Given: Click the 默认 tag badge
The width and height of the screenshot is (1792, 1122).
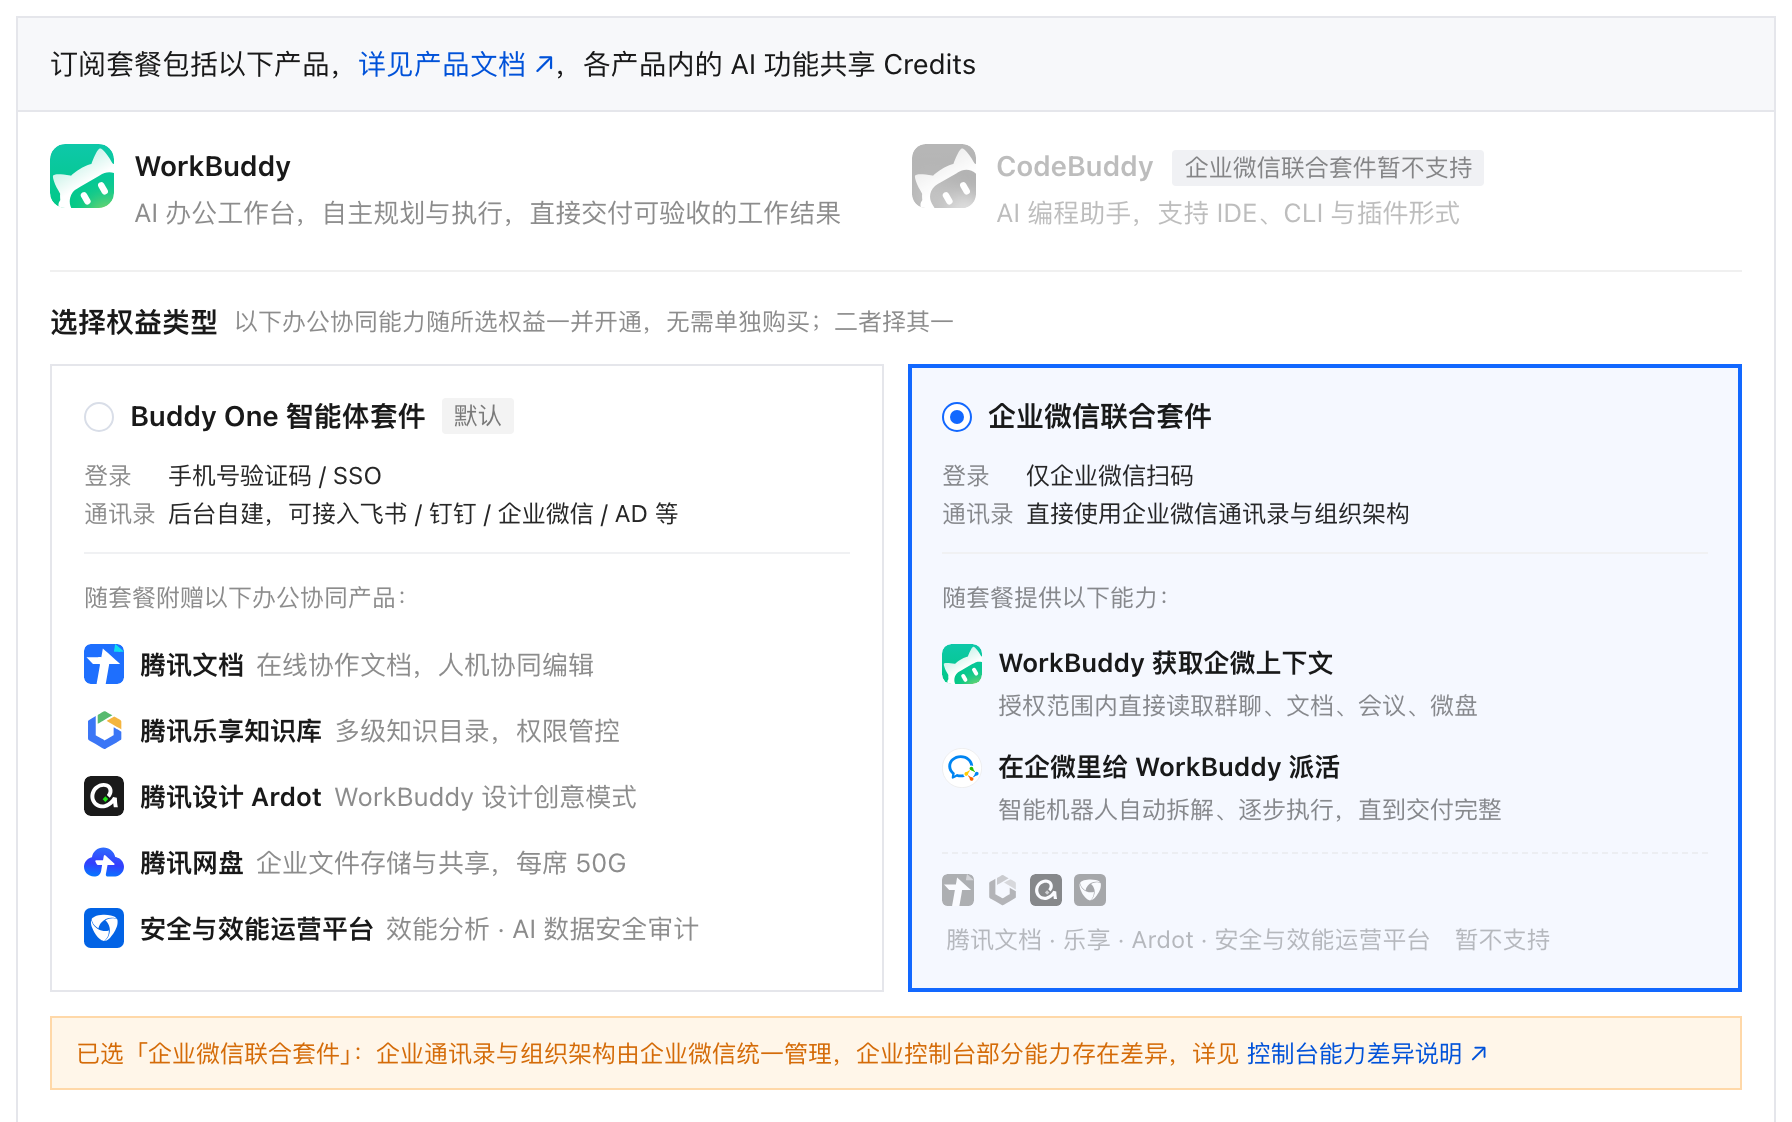Looking at the screenshot, I should (478, 416).
